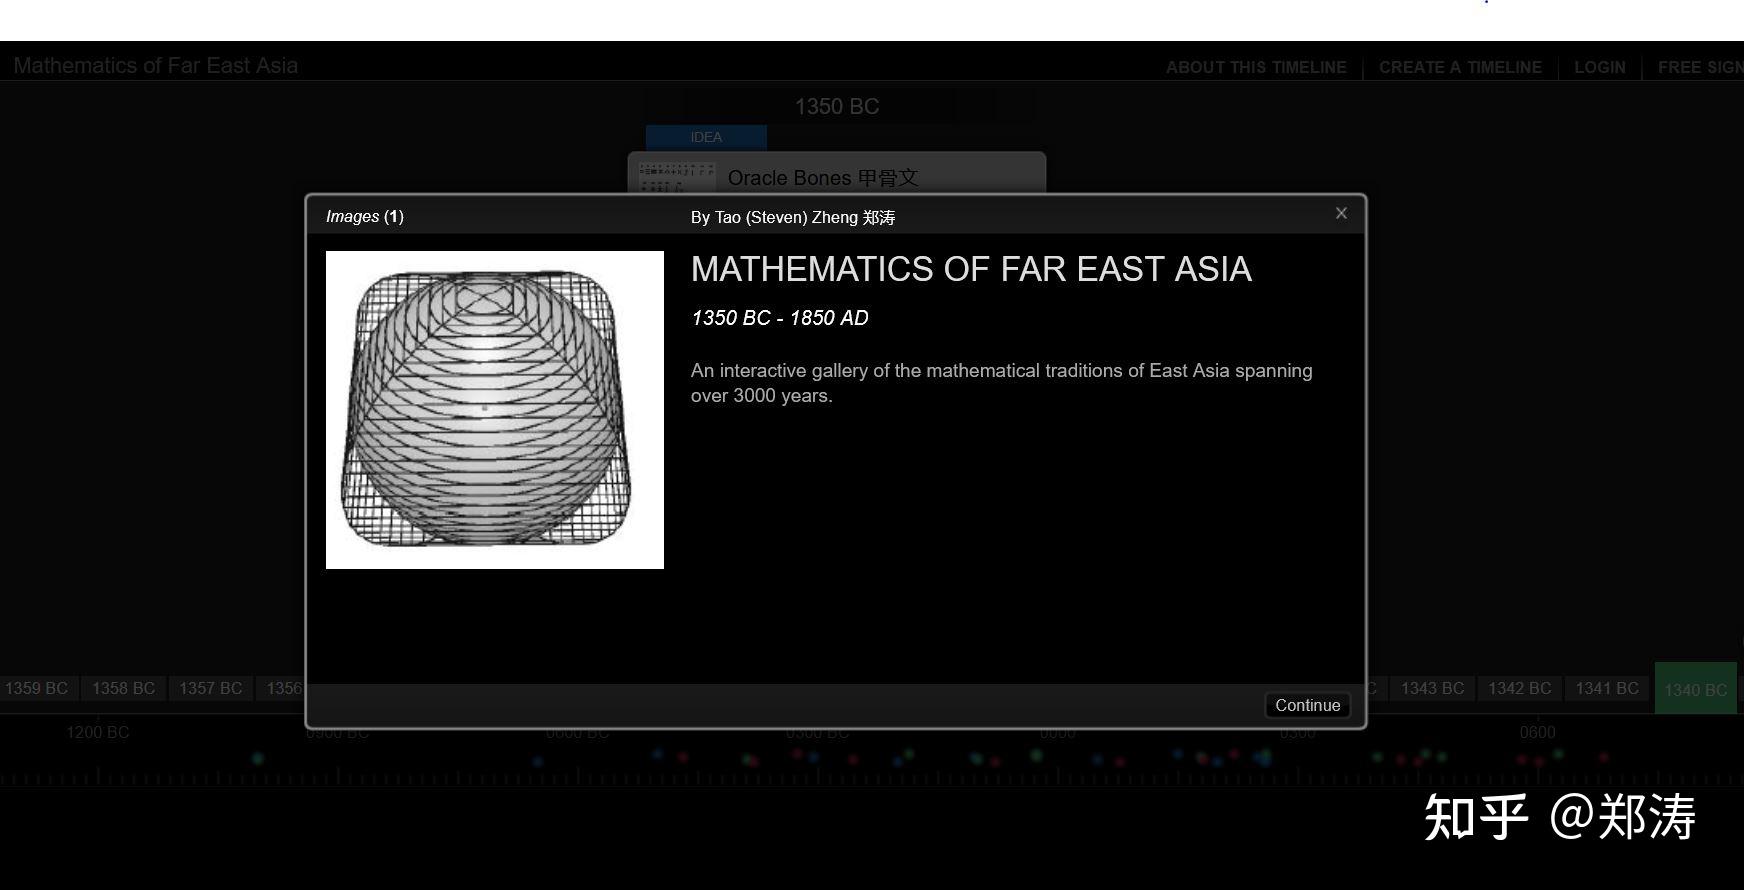Click the Login link

pyautogui.click(x=1600, y=67)
